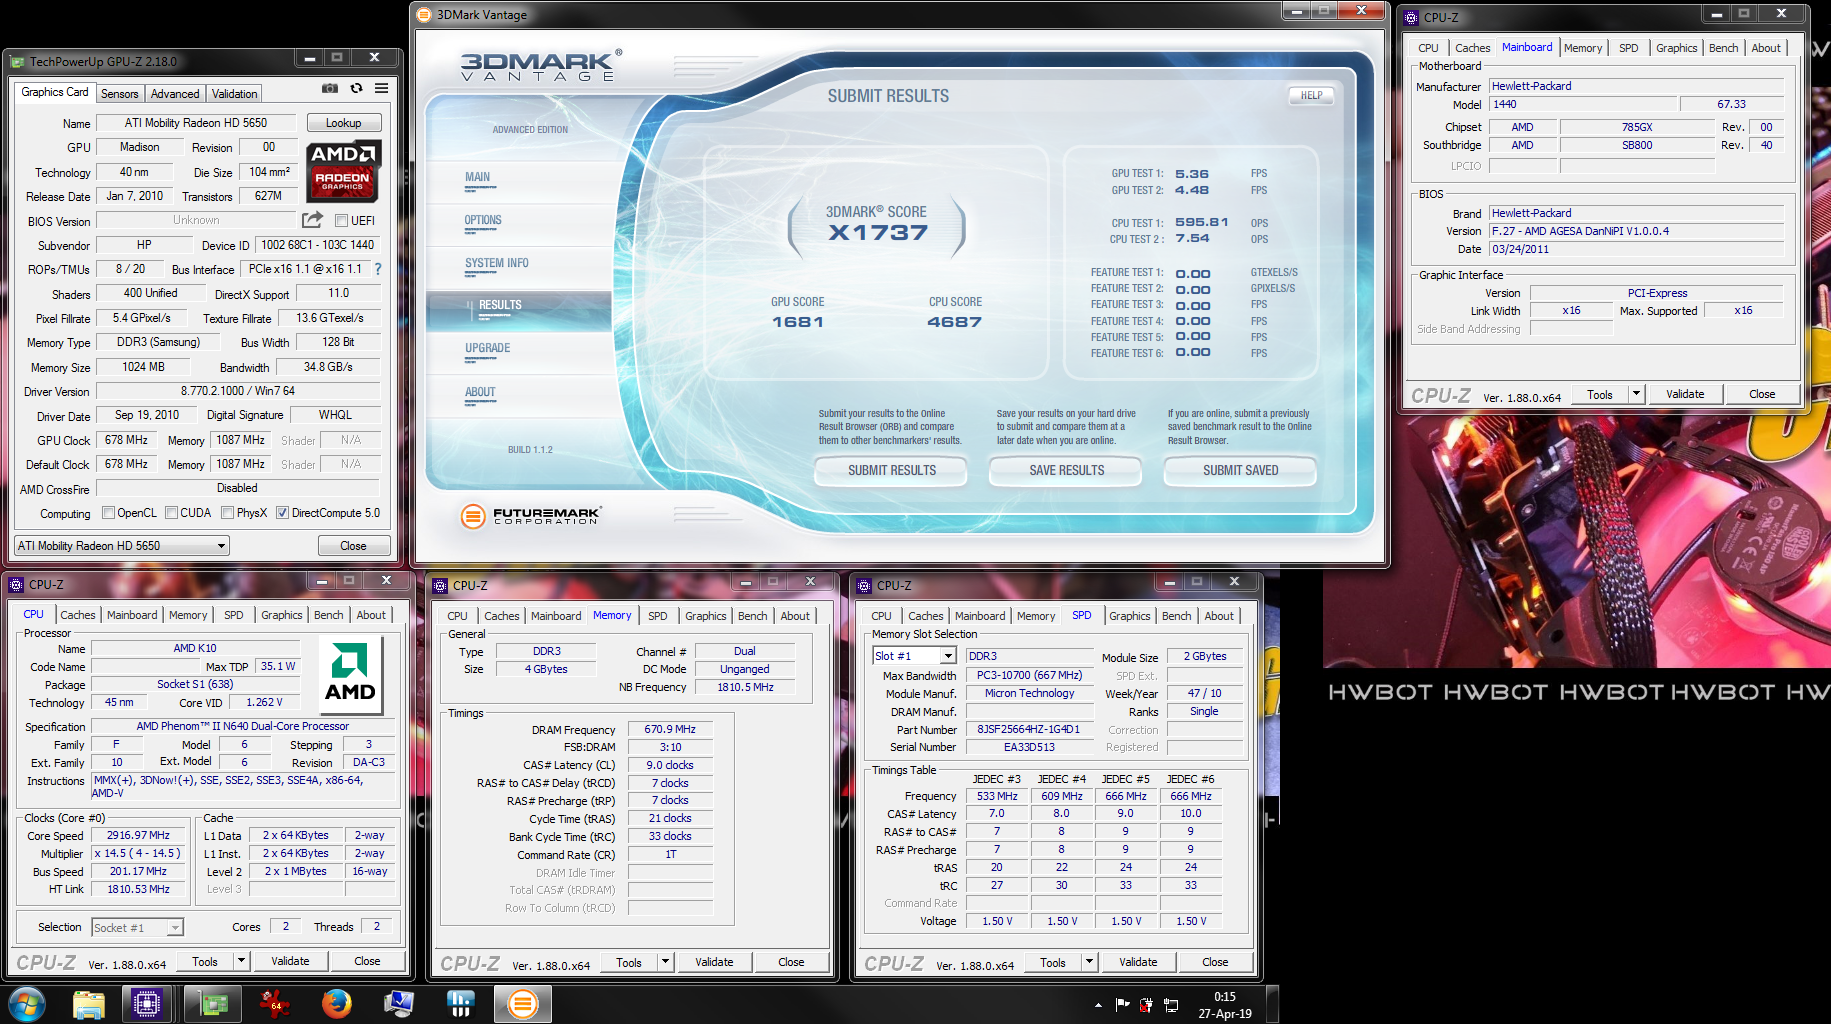Click the 3DMark Vantage logo

[x=540, y=66]
